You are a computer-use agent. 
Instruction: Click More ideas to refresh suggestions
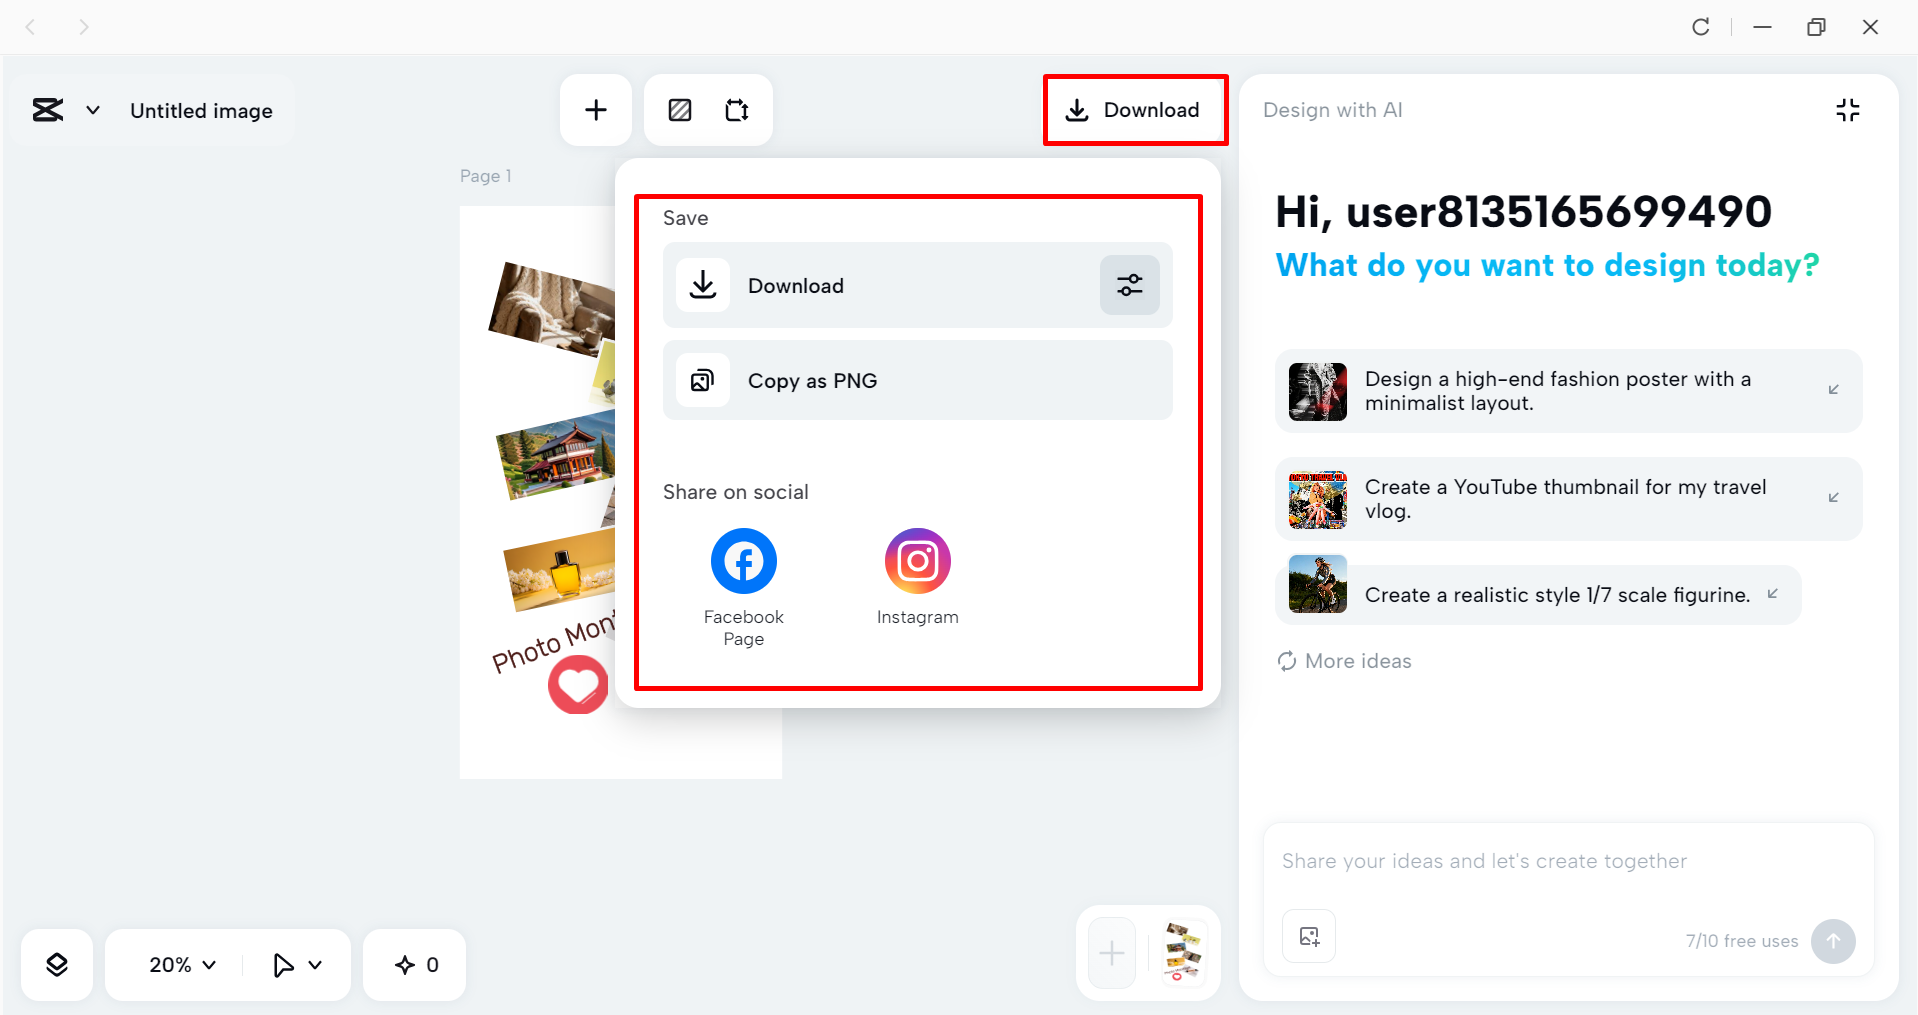point(1345,661)
